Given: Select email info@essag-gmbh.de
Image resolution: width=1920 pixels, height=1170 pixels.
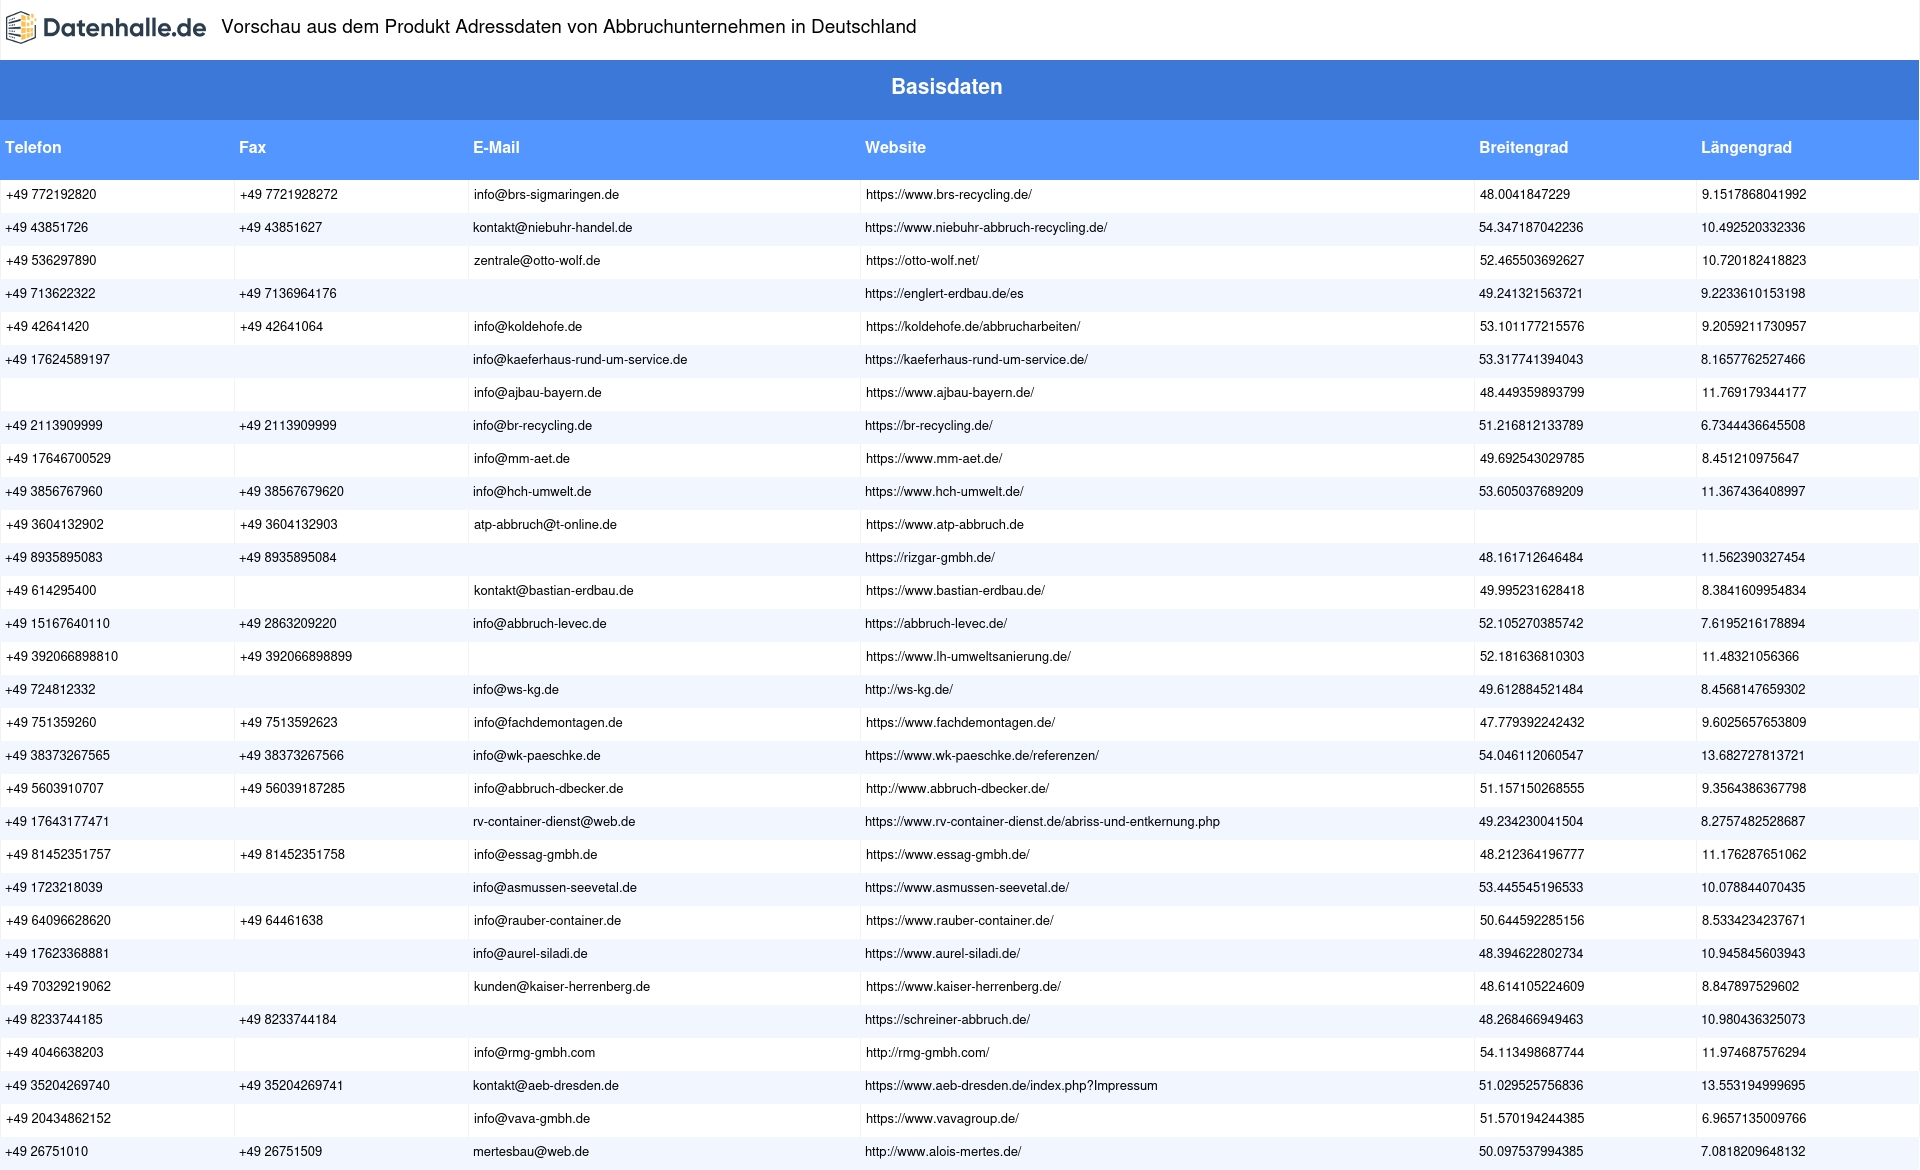Looking at the screenshot, I should point(536,855).
